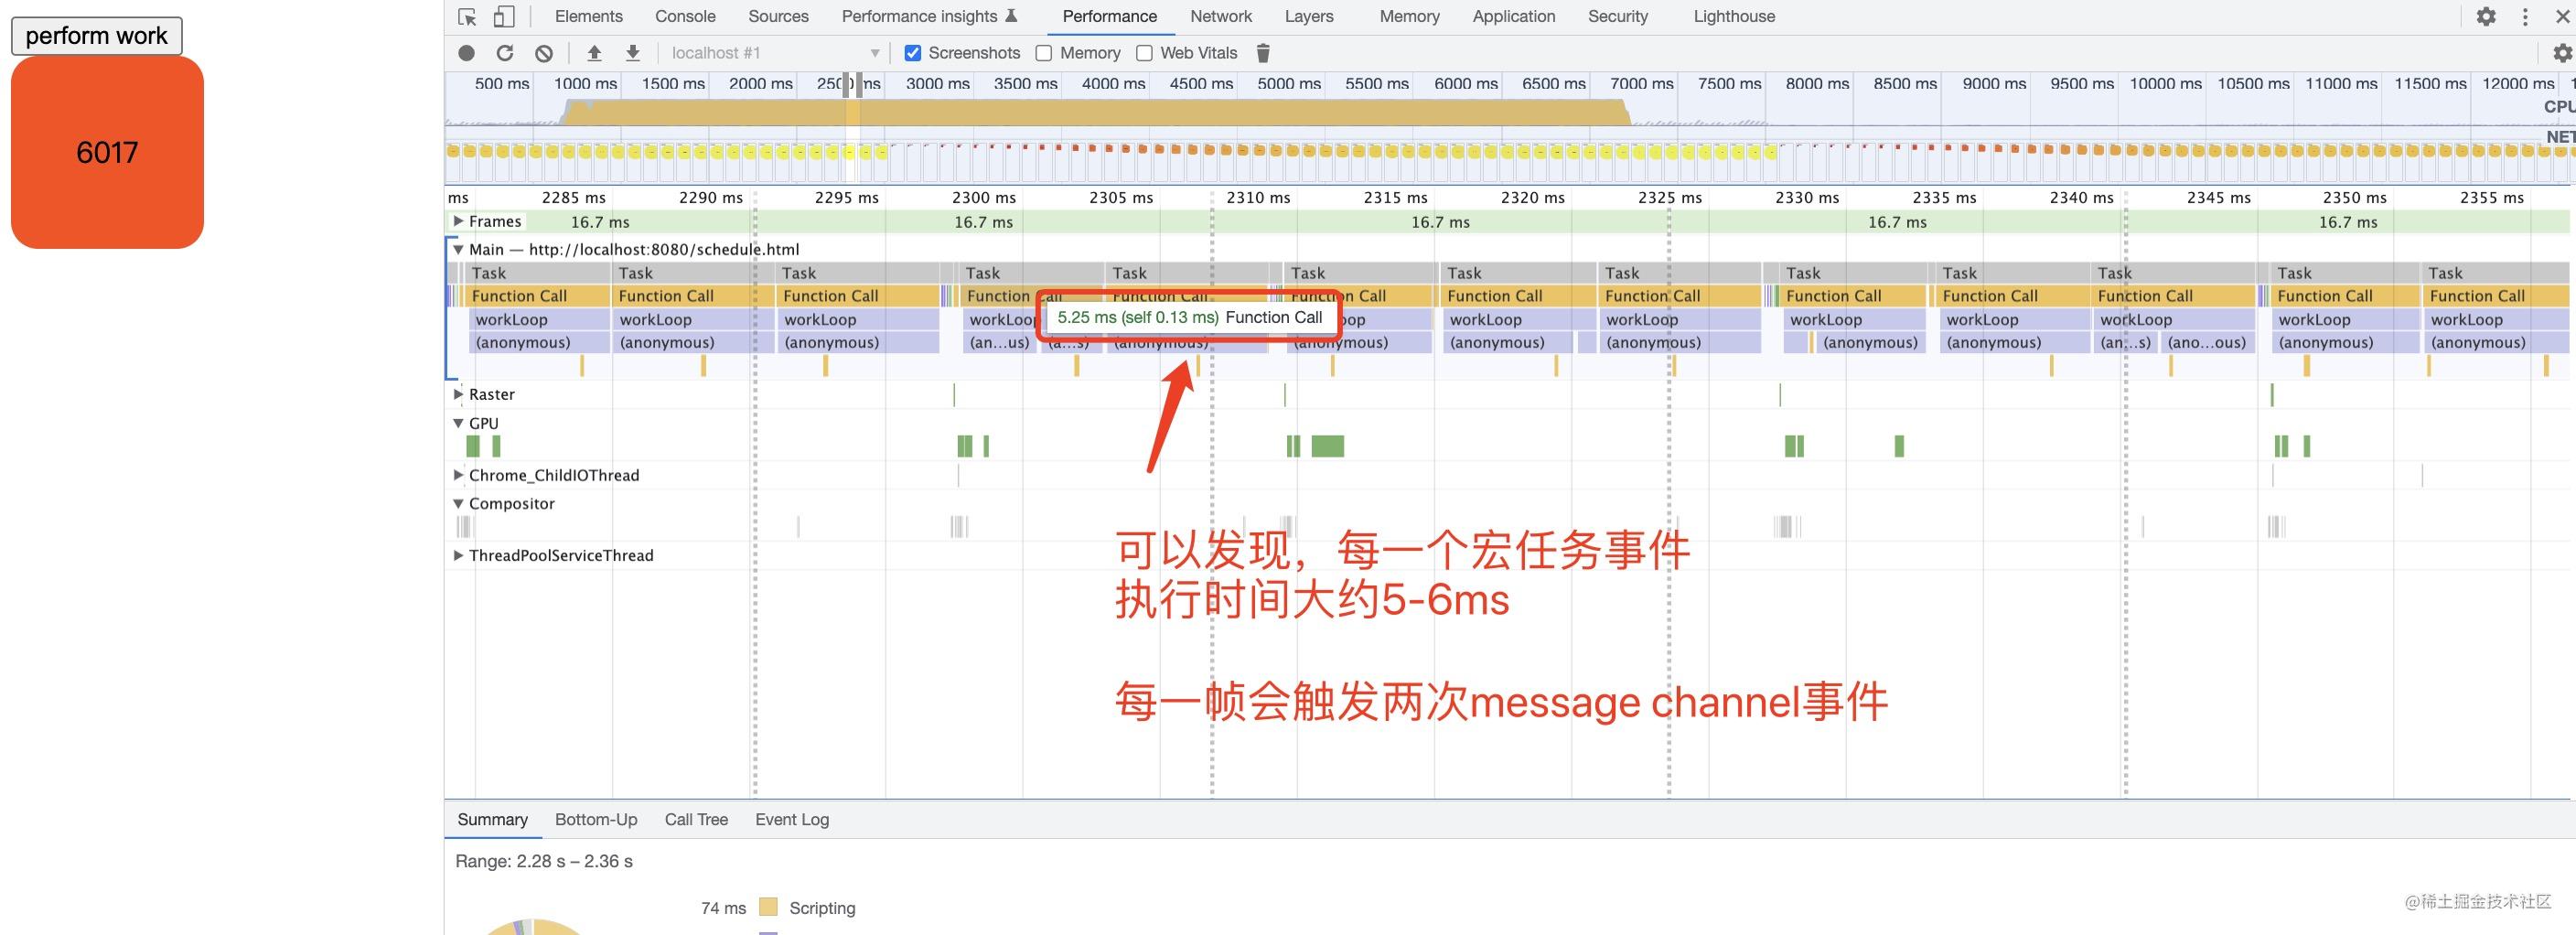This screenshot has width=2576, height=935.
Task: Open the Console tab
Action: (x=685, y=17)
